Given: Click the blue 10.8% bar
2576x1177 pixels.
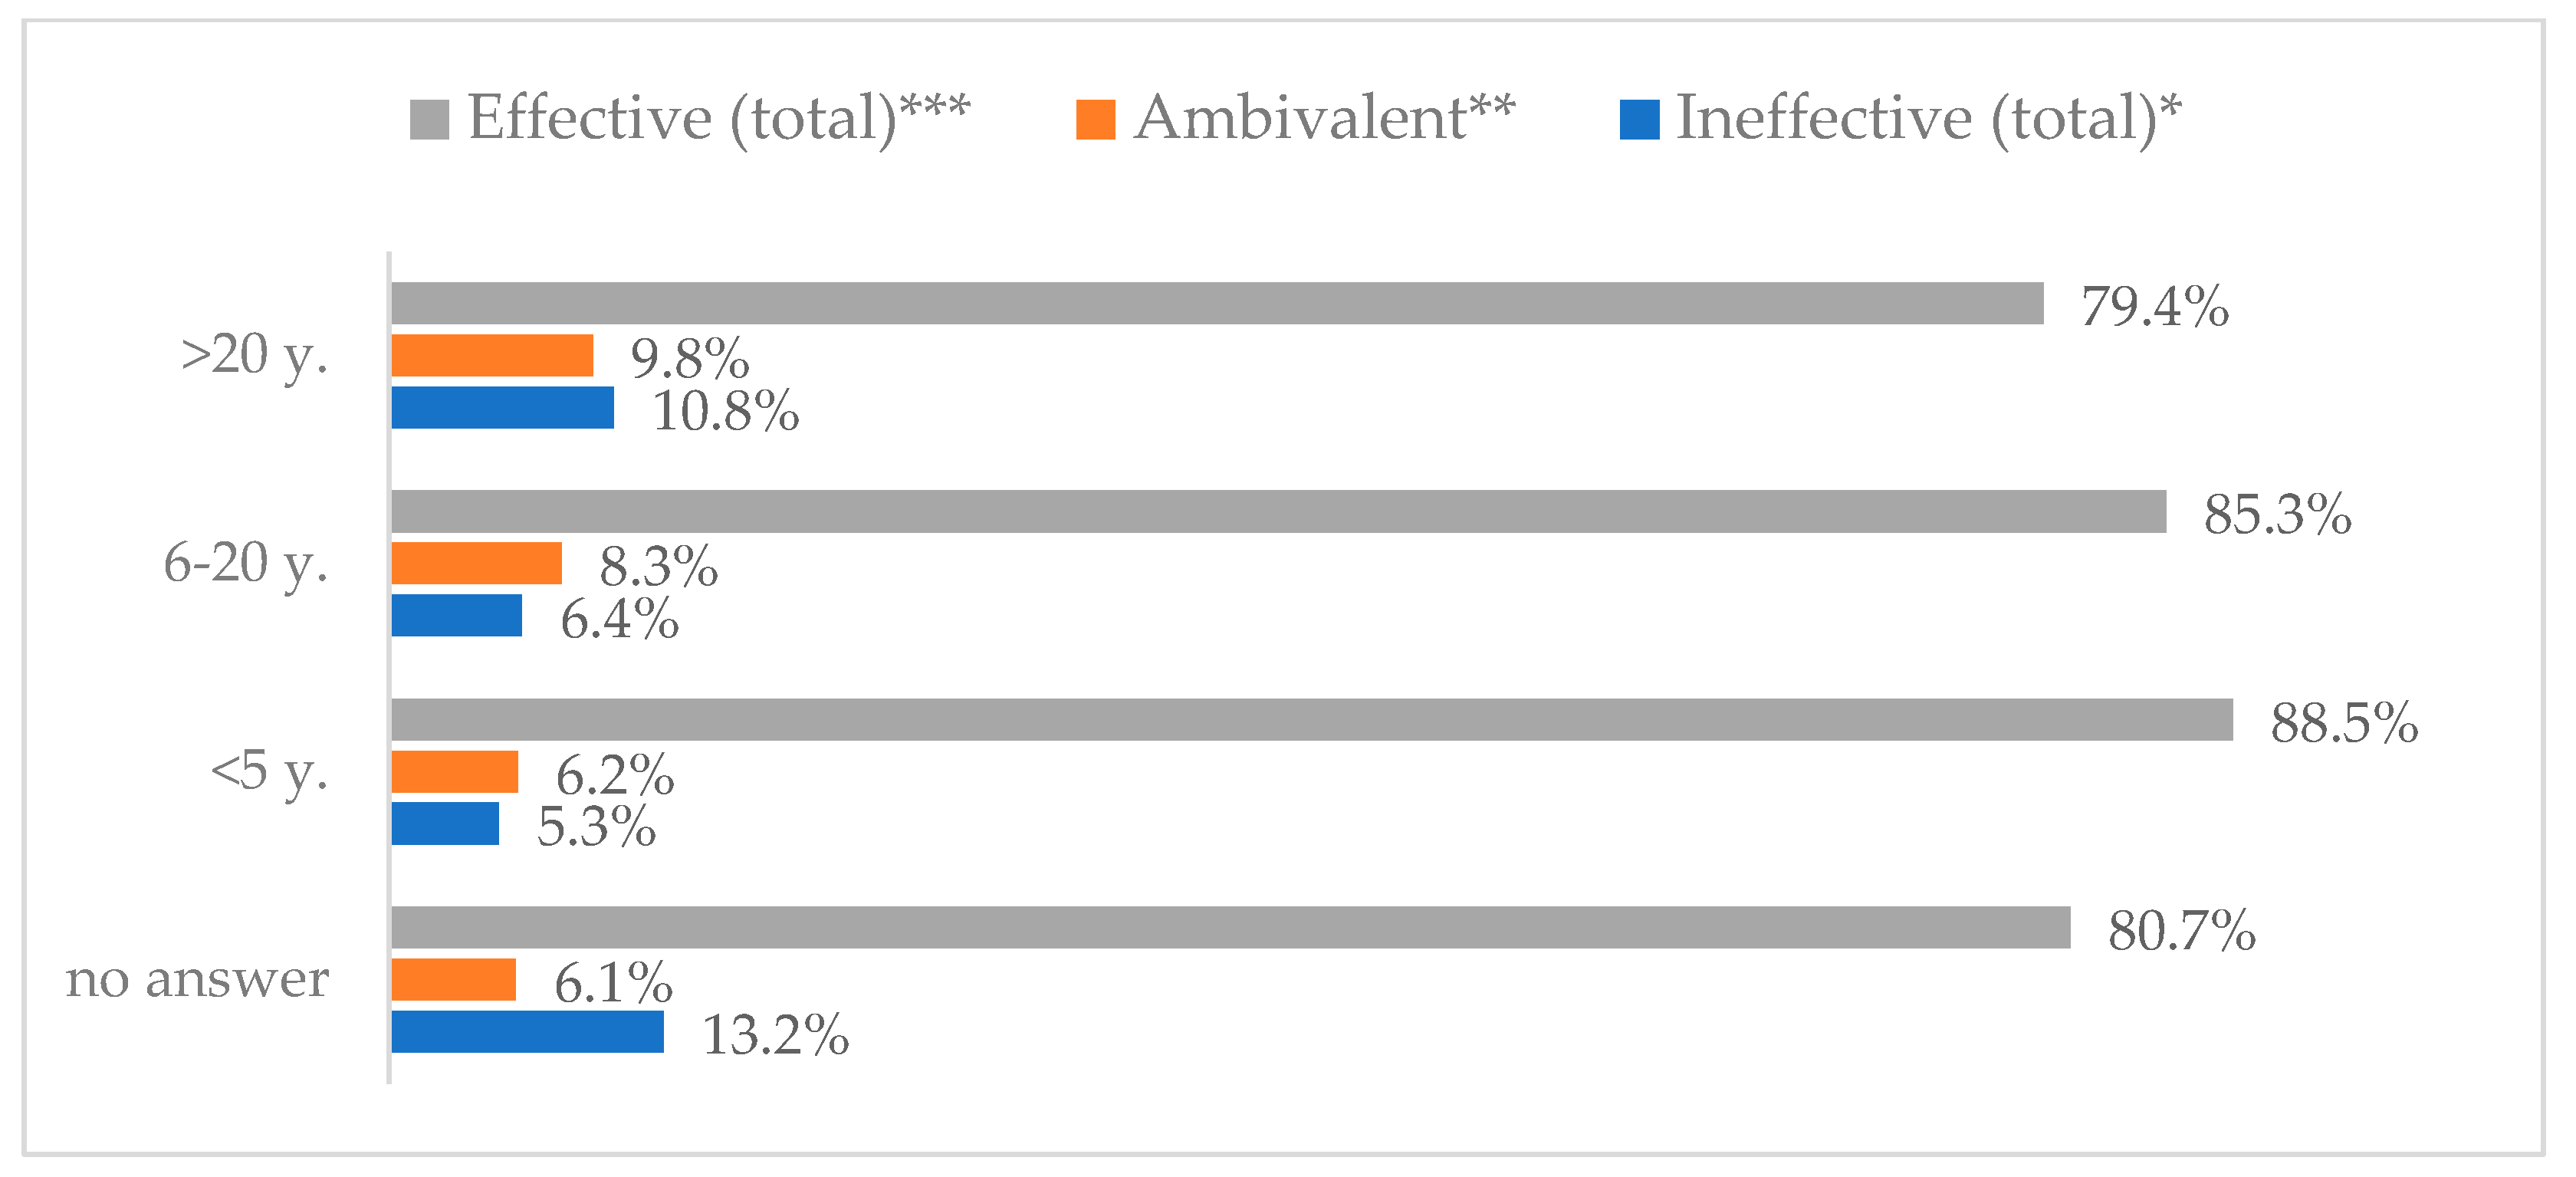Looking at the screenshot, I should click(x=502, y=407).
